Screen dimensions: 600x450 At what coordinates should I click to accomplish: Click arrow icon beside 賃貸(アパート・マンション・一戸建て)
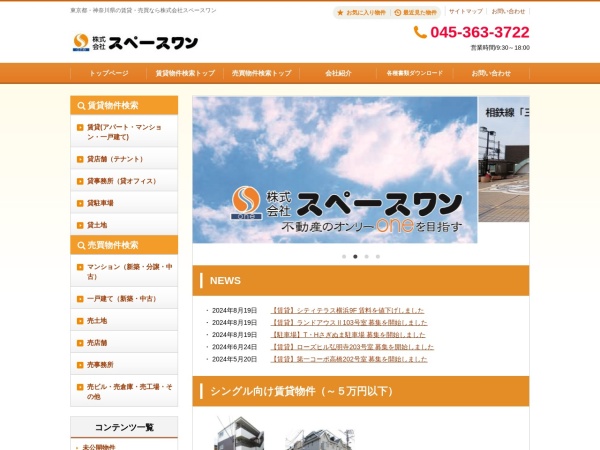point(80,127)
